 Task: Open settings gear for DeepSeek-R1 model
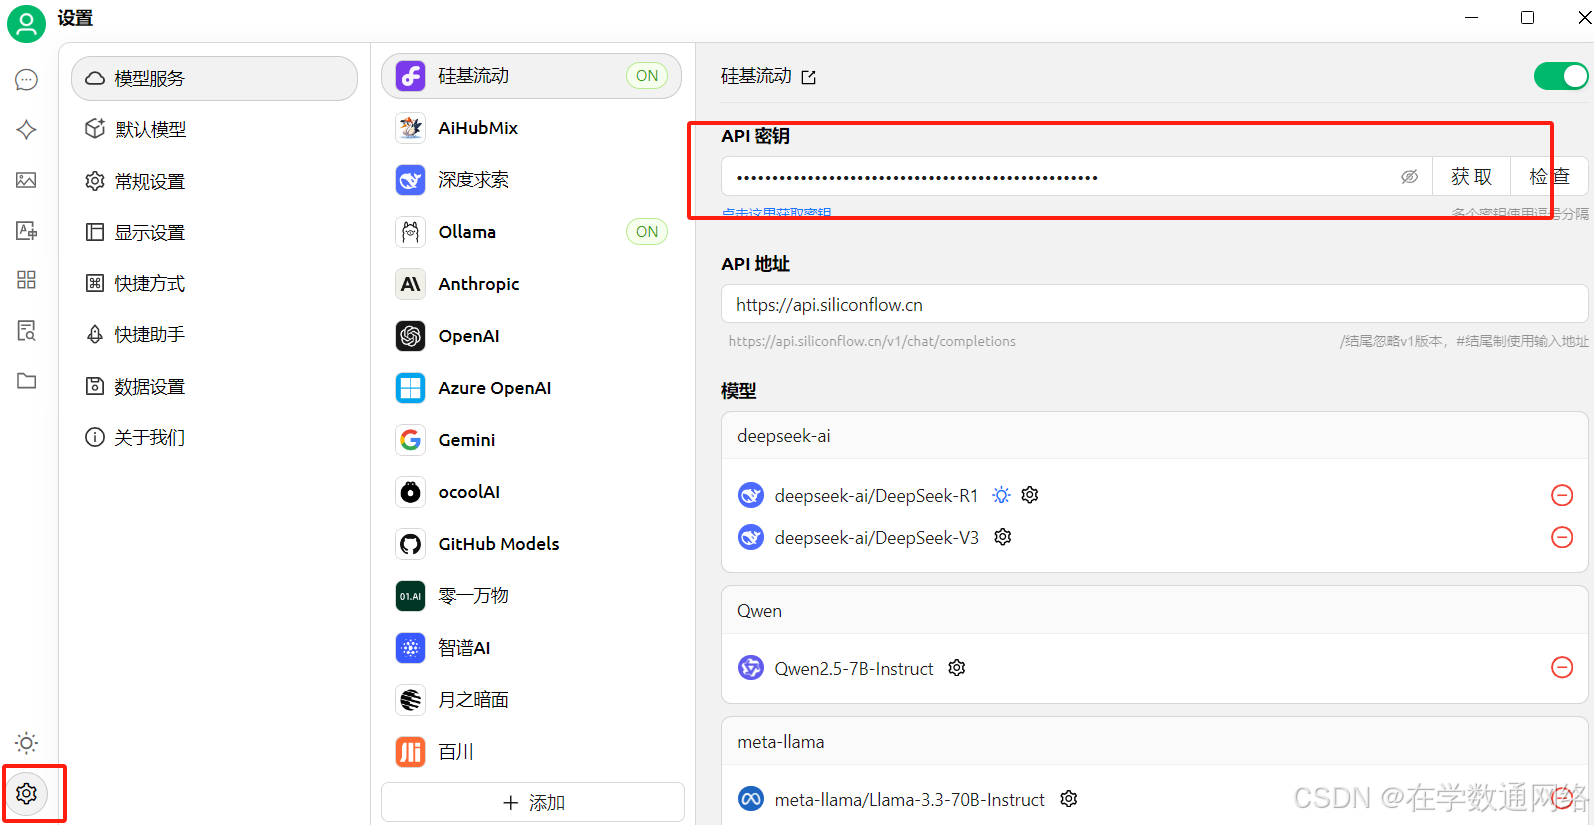1030,495
